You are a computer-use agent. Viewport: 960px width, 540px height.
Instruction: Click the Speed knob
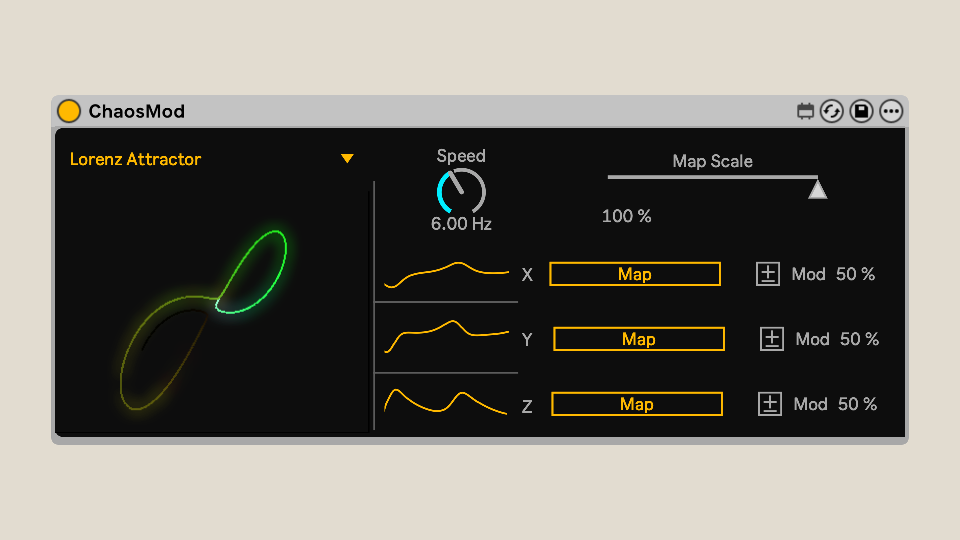[461, 190]
